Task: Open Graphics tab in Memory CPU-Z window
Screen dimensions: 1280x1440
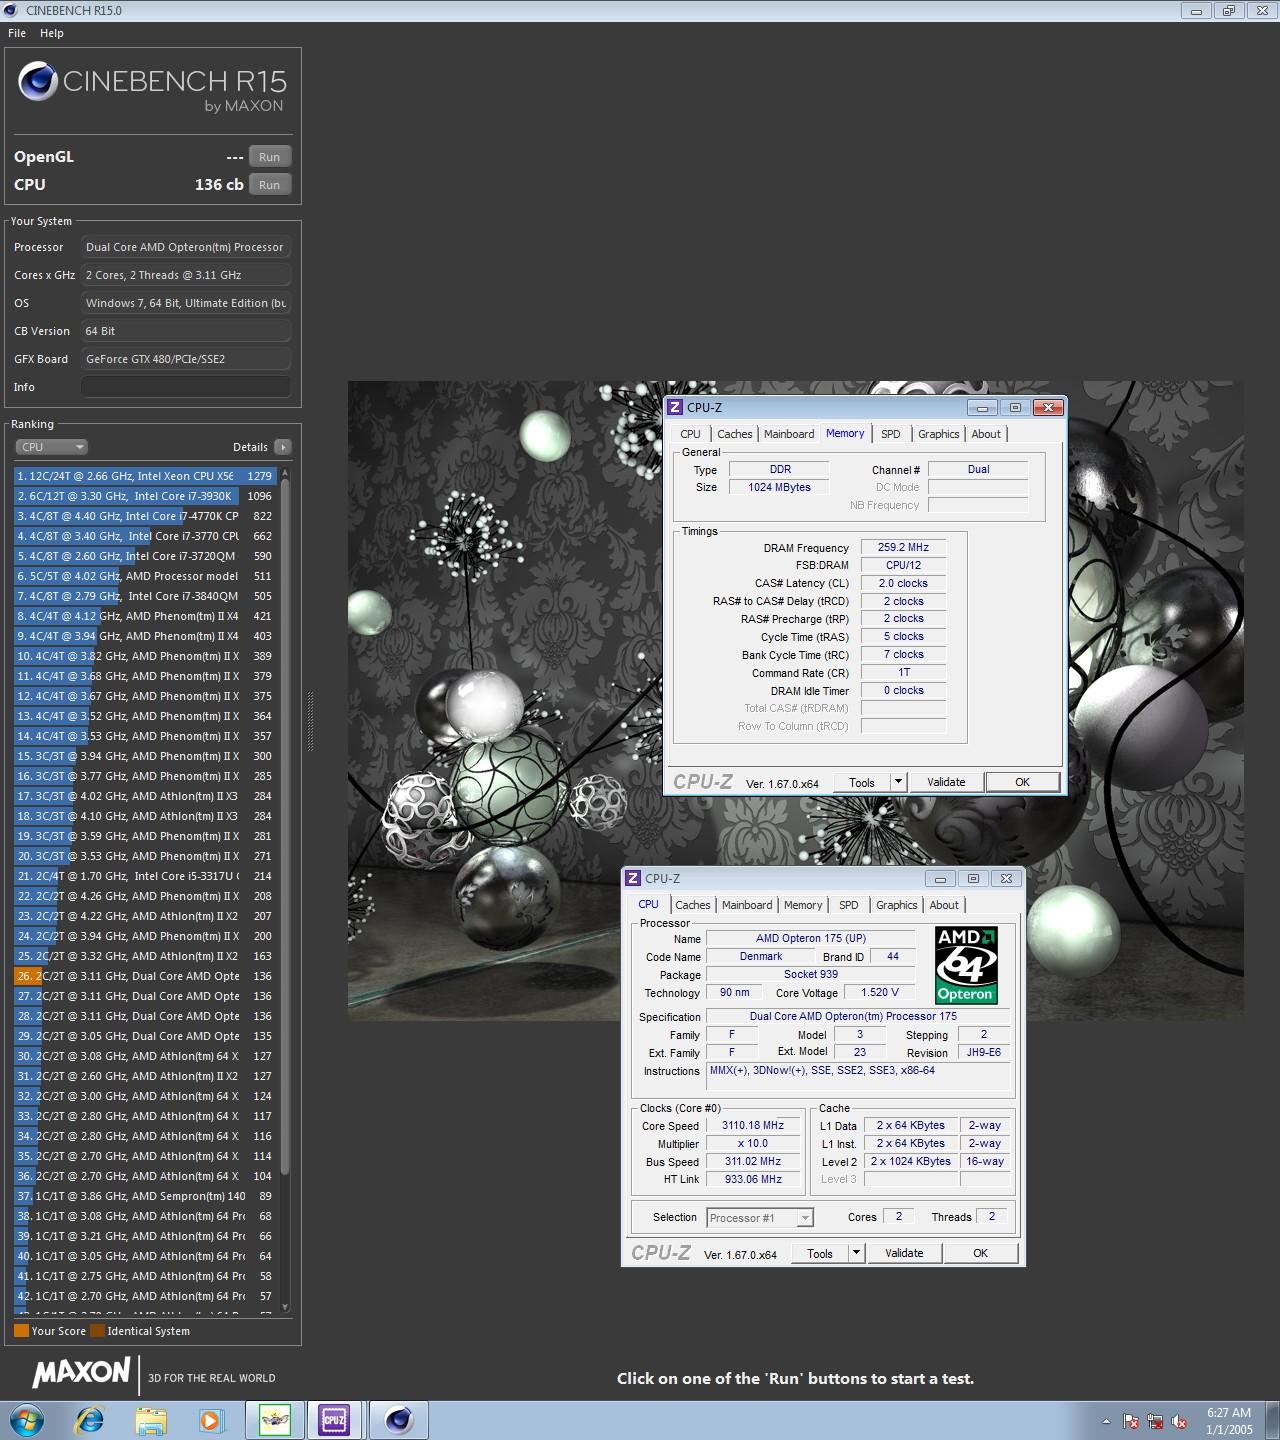Action: coord(939,434)
